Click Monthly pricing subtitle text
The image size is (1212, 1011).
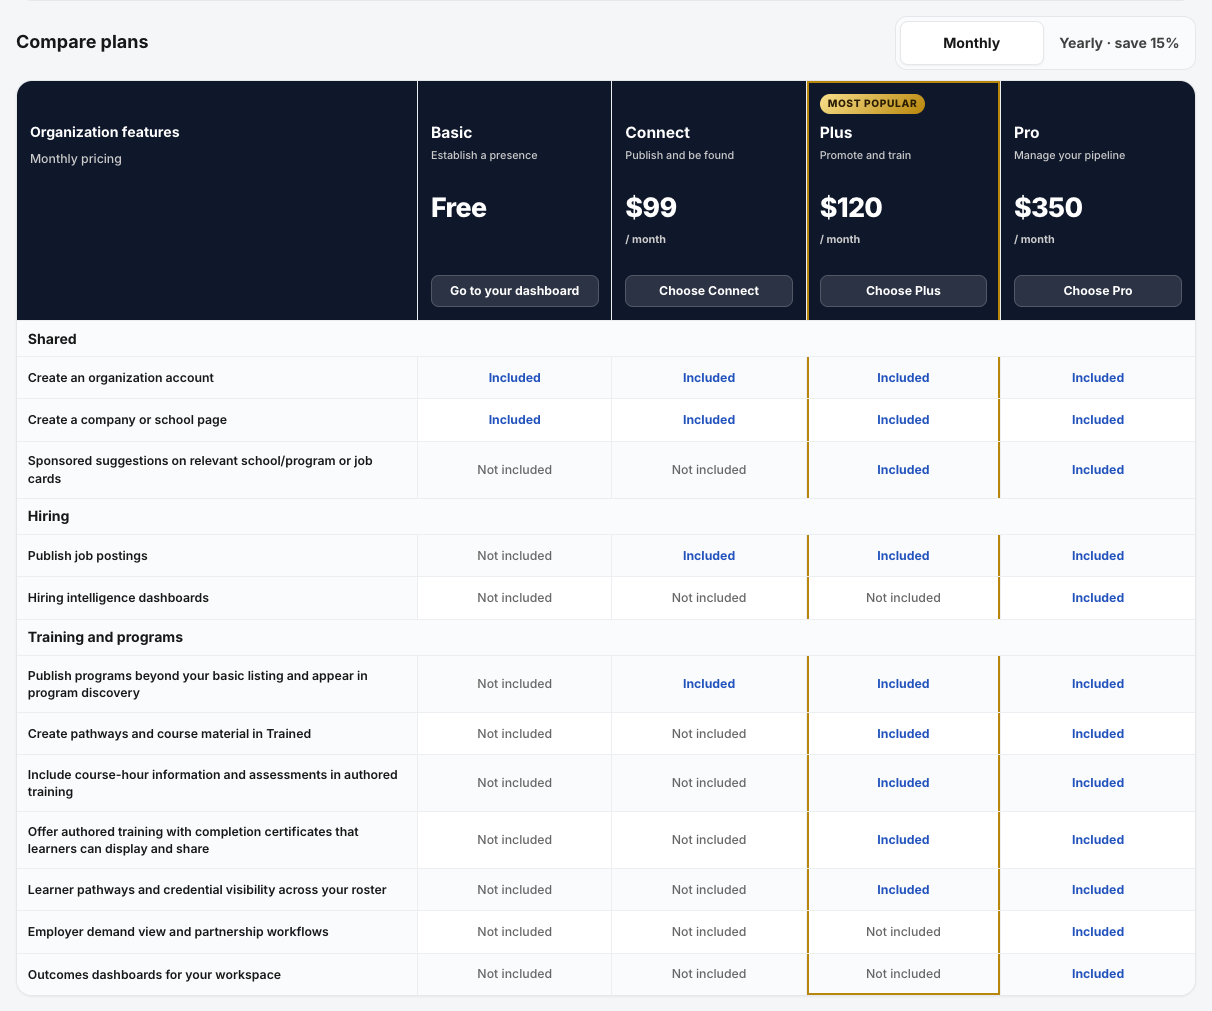pyautogui.click(x=76, y=159)
